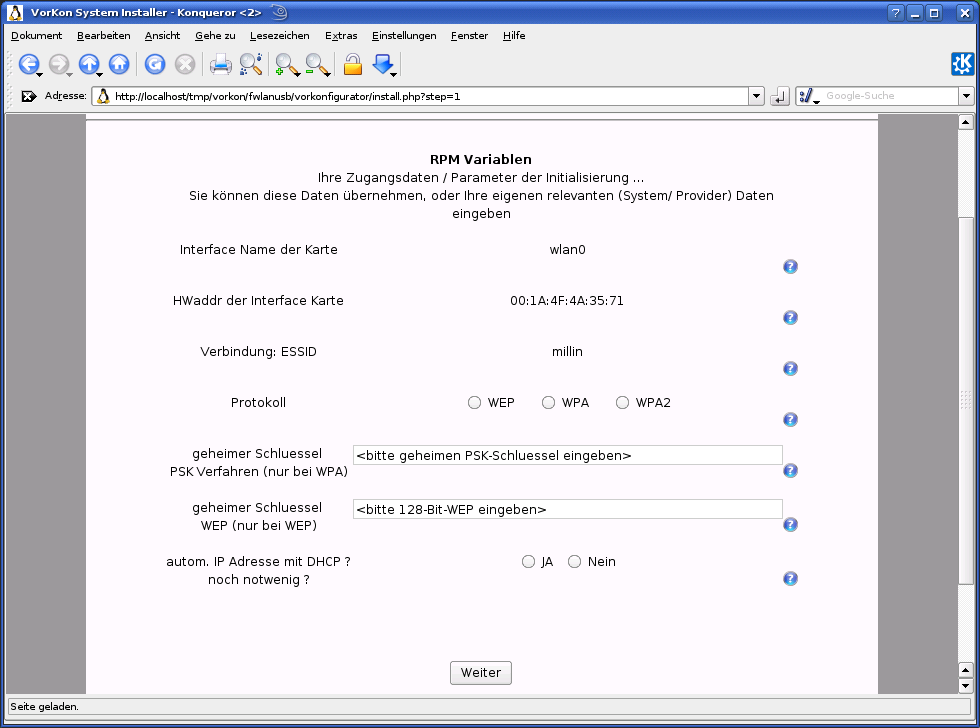980x728 pixels.
Task: Open help for Interface Name der Karte
Action: tap(790, 267)
